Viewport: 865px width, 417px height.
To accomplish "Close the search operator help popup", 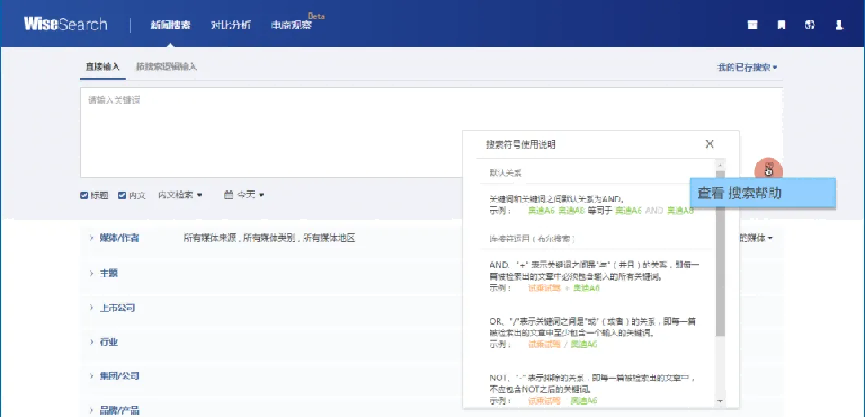I will 709,144.
